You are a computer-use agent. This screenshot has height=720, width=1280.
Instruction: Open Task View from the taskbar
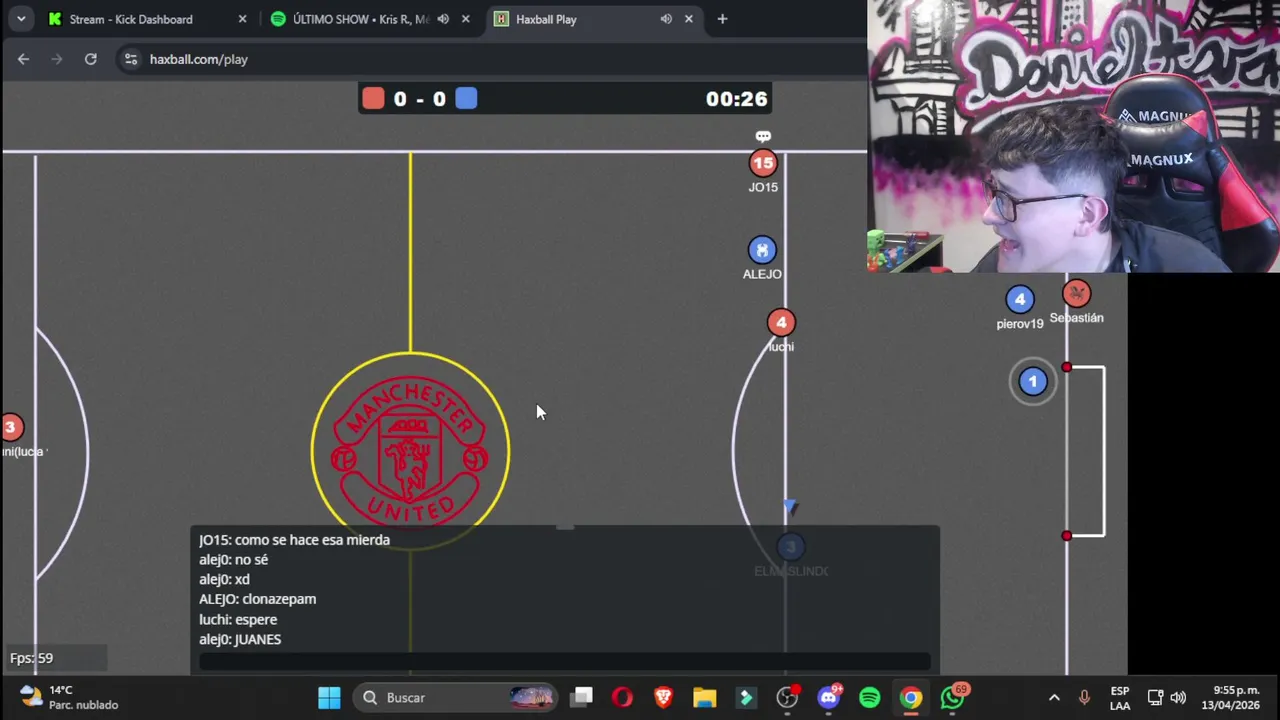point(582,697)
